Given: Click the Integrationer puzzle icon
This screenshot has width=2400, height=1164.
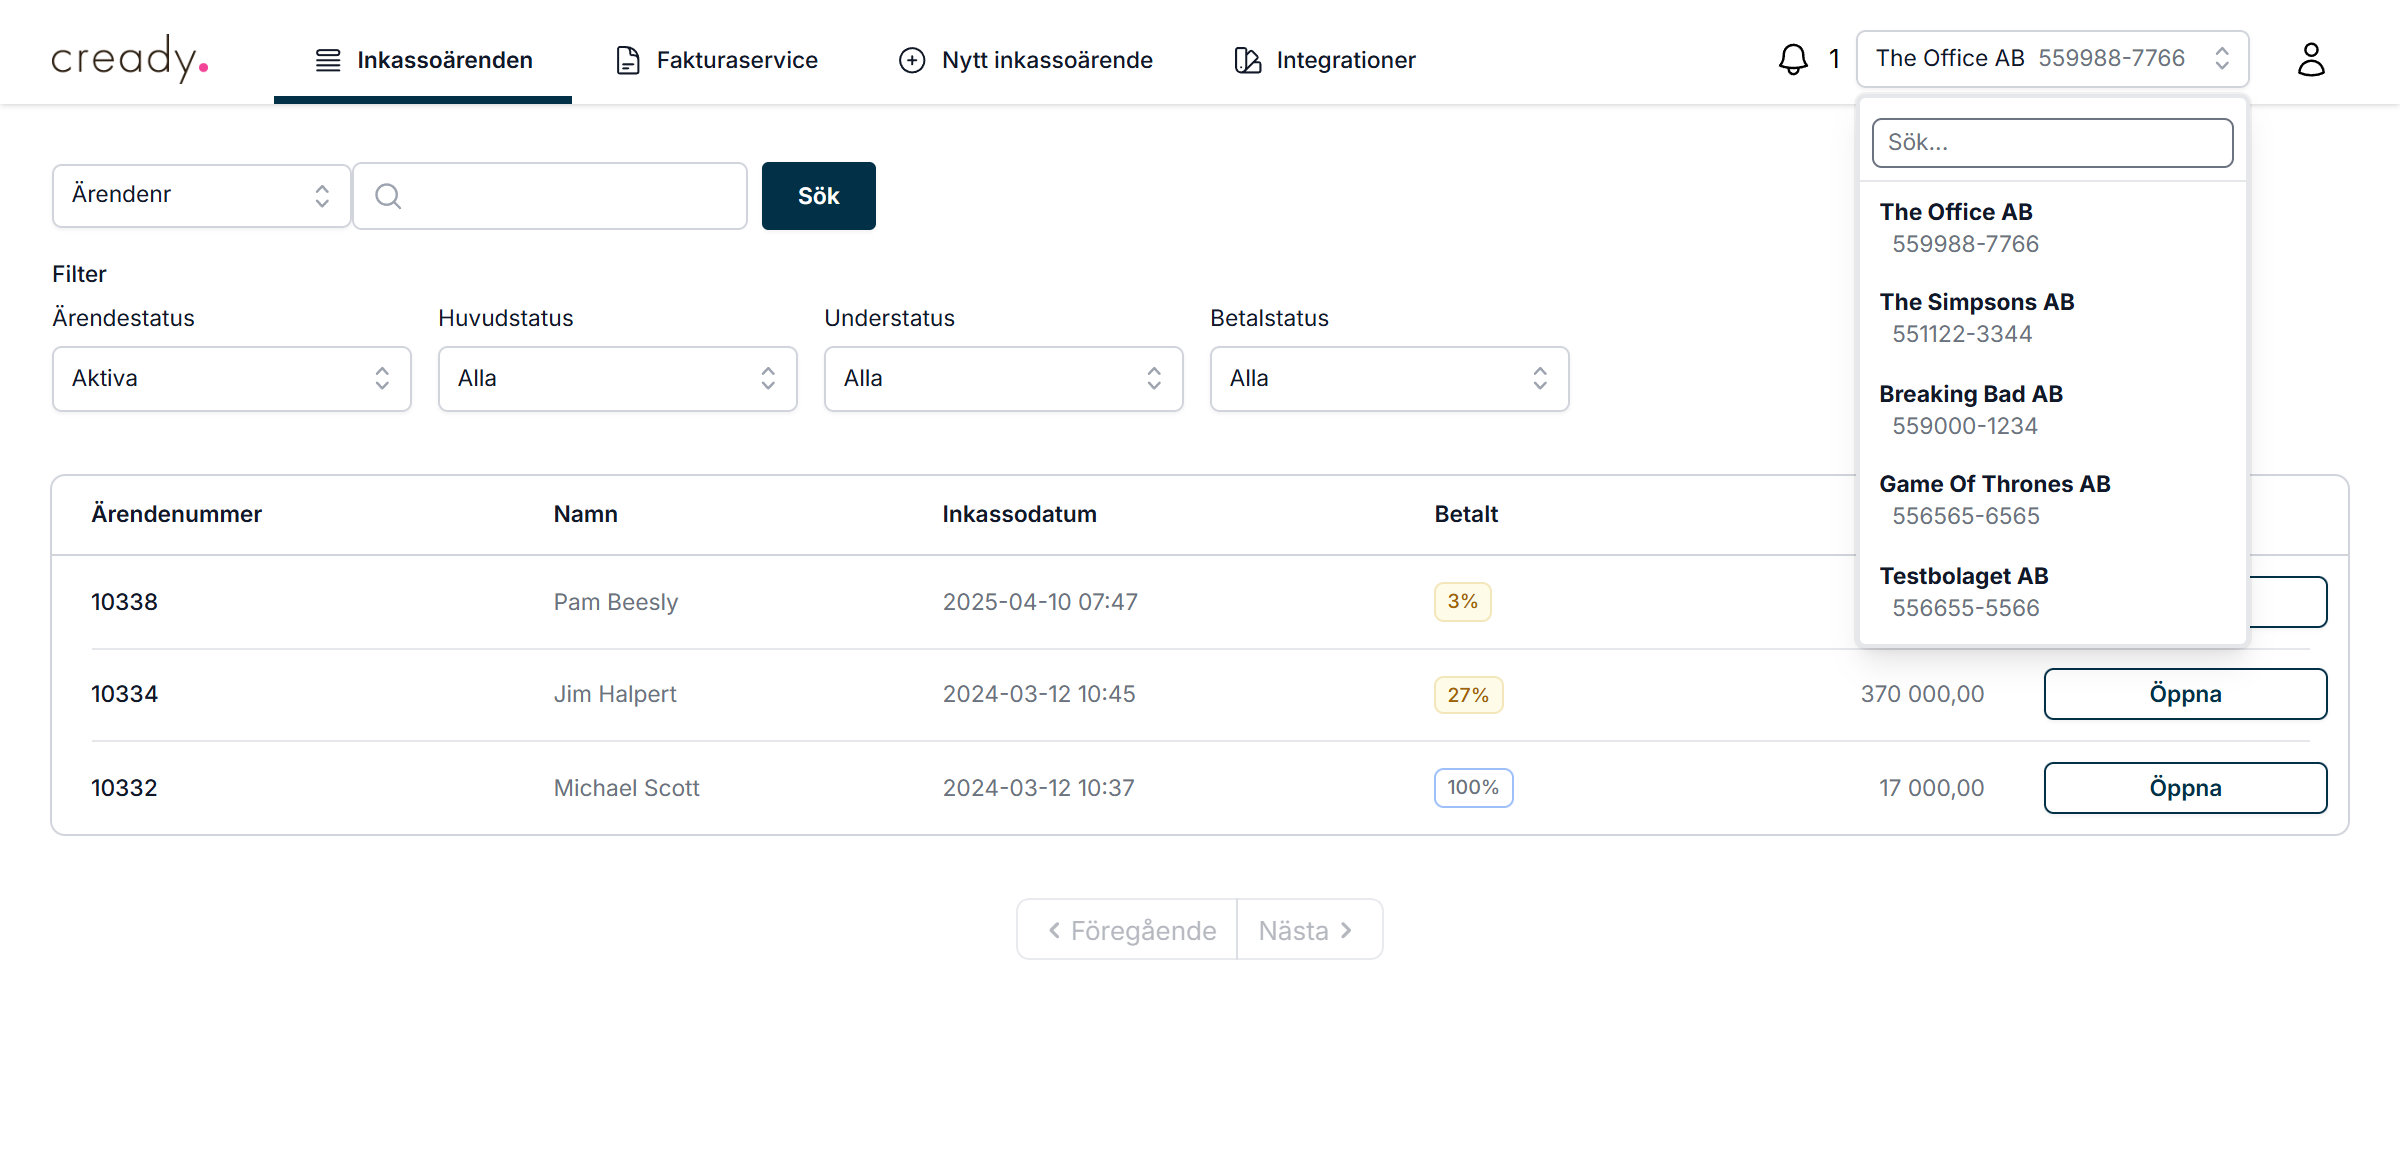Looking at the screenshot, I should 1247,60.
